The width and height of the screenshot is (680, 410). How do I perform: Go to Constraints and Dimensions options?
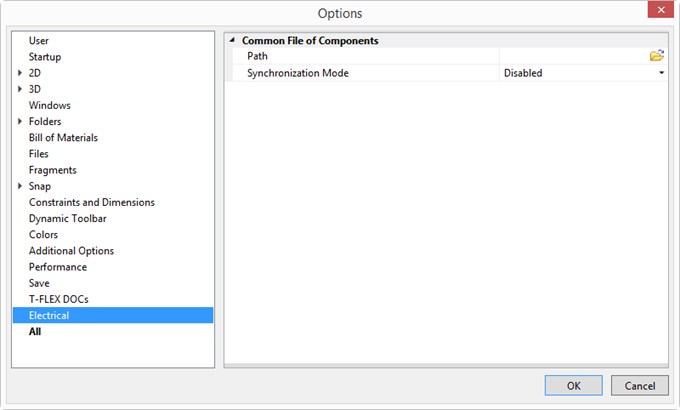click(92, 202)
